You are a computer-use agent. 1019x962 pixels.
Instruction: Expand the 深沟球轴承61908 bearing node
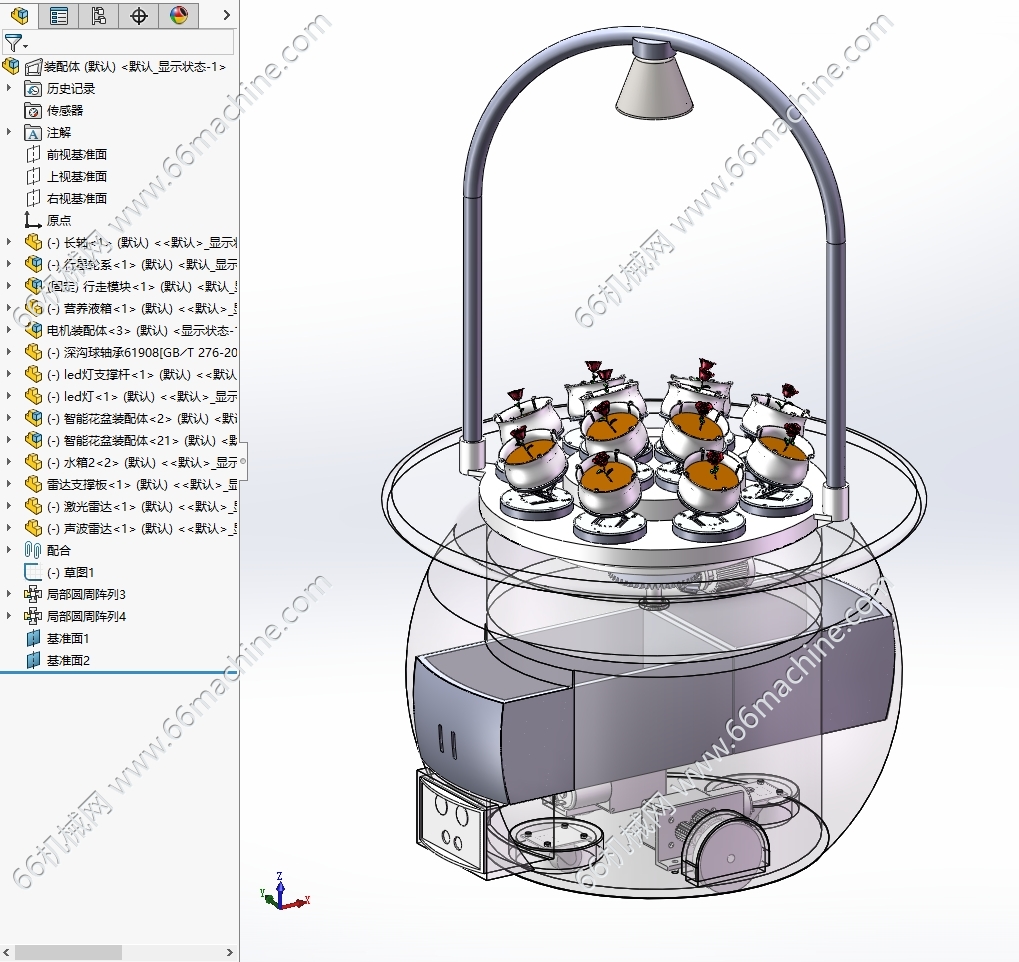click(x=8, y=352)
